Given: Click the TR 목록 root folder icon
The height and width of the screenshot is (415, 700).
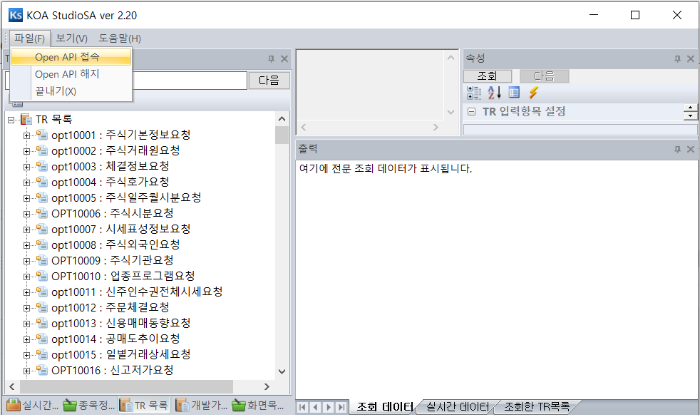Looking at the screenshot, I should (26, 119).
